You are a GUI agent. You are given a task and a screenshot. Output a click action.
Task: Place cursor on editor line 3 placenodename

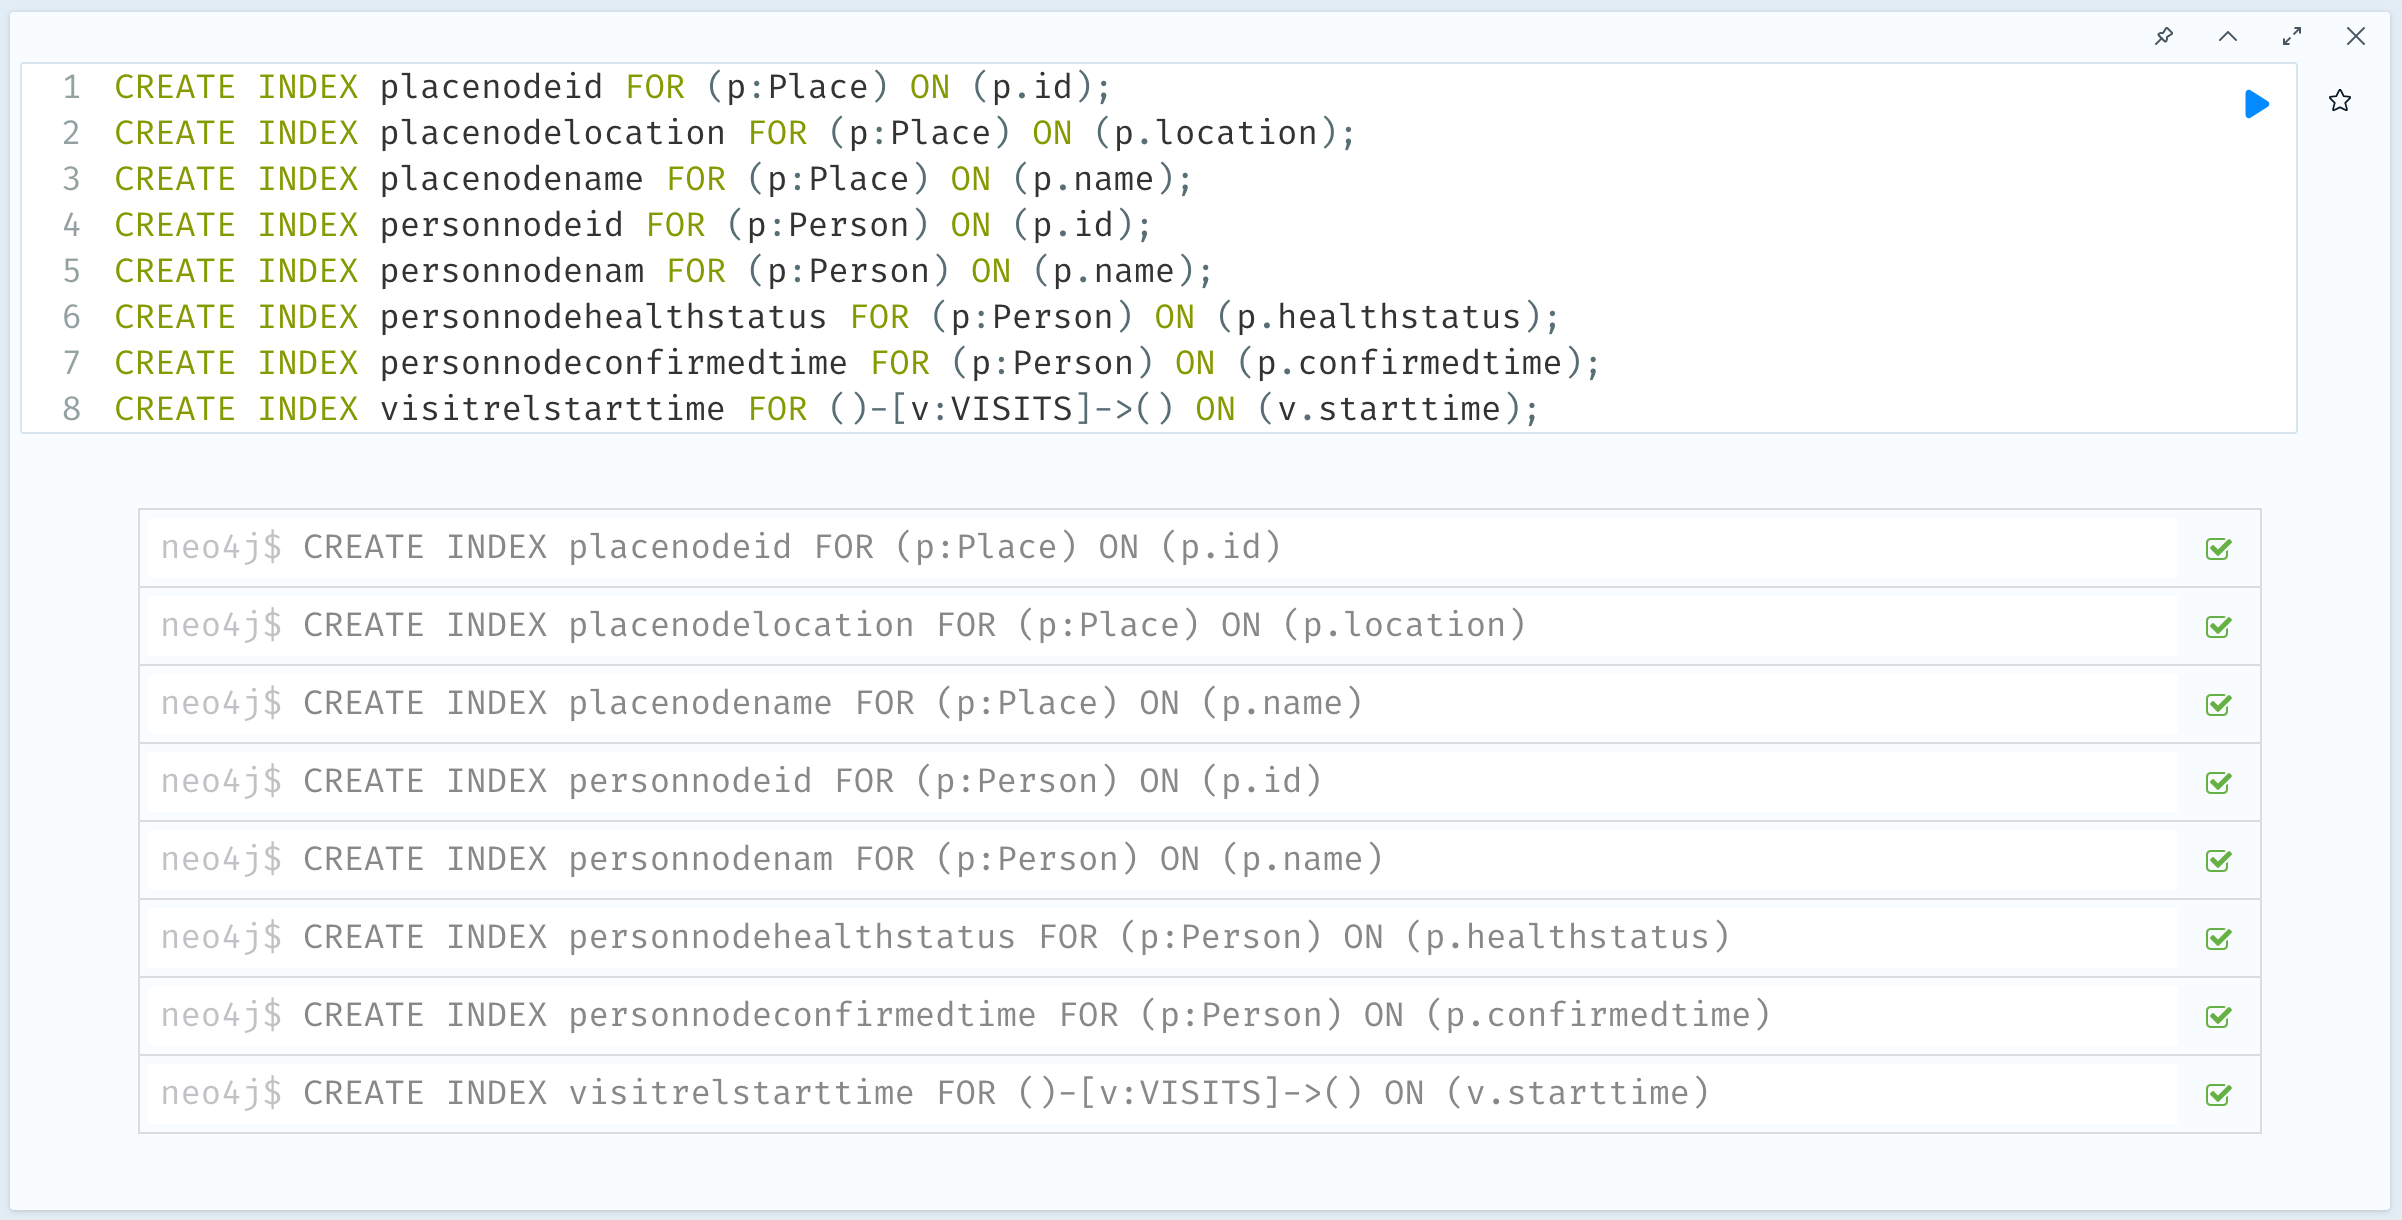coord(512,180)
